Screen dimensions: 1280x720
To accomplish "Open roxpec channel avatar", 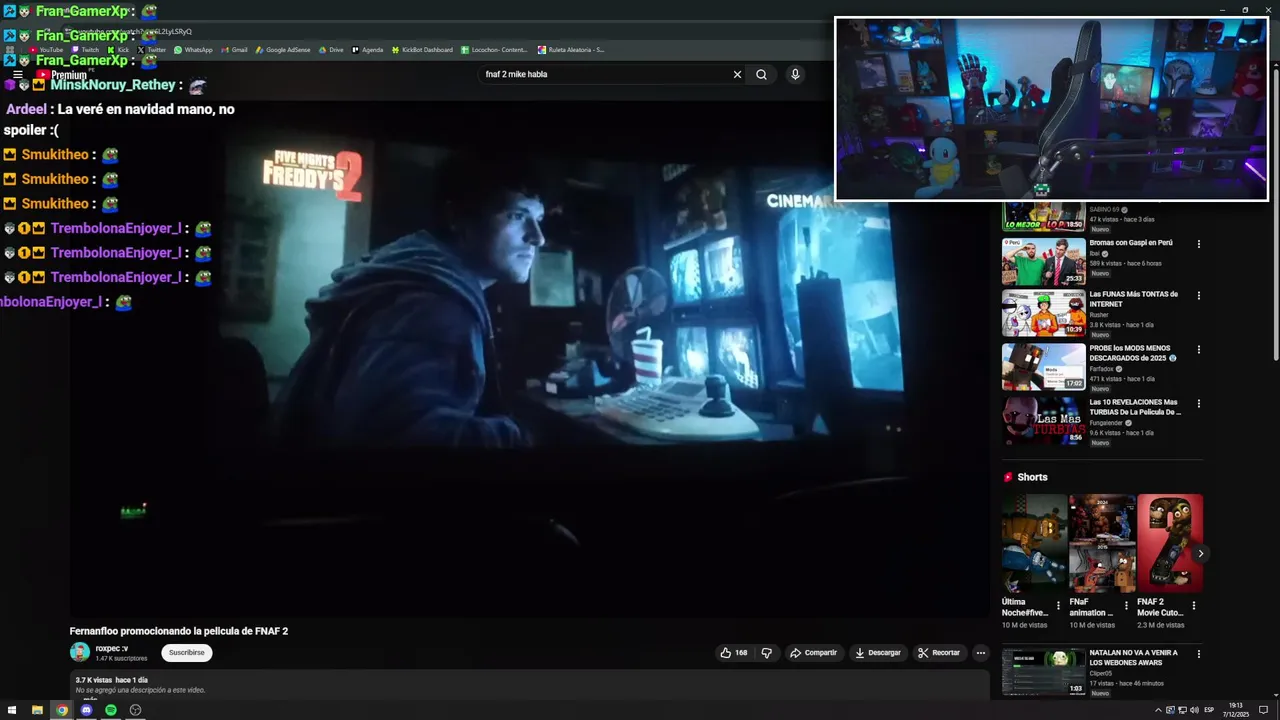I will [80, 653].
